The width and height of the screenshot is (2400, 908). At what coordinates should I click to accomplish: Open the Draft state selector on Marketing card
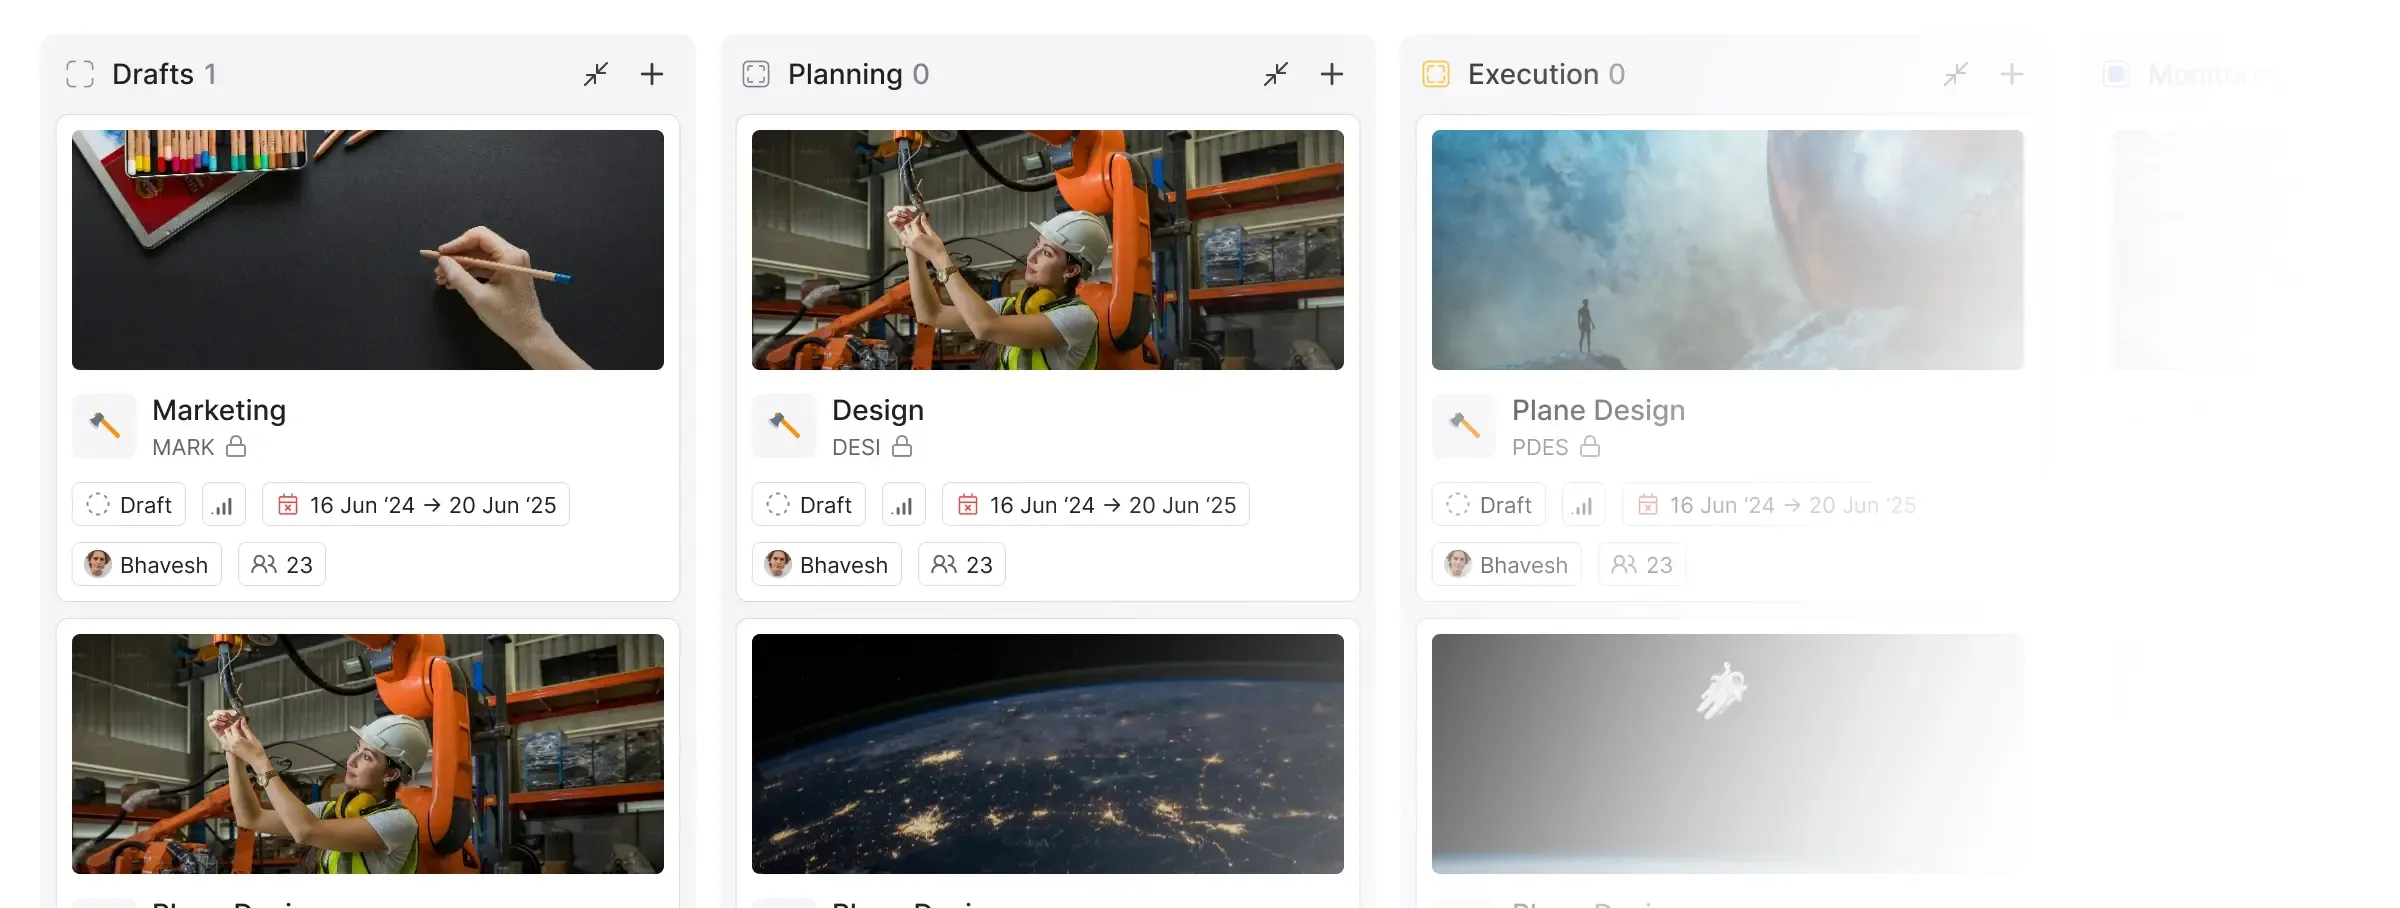point(128,504)
